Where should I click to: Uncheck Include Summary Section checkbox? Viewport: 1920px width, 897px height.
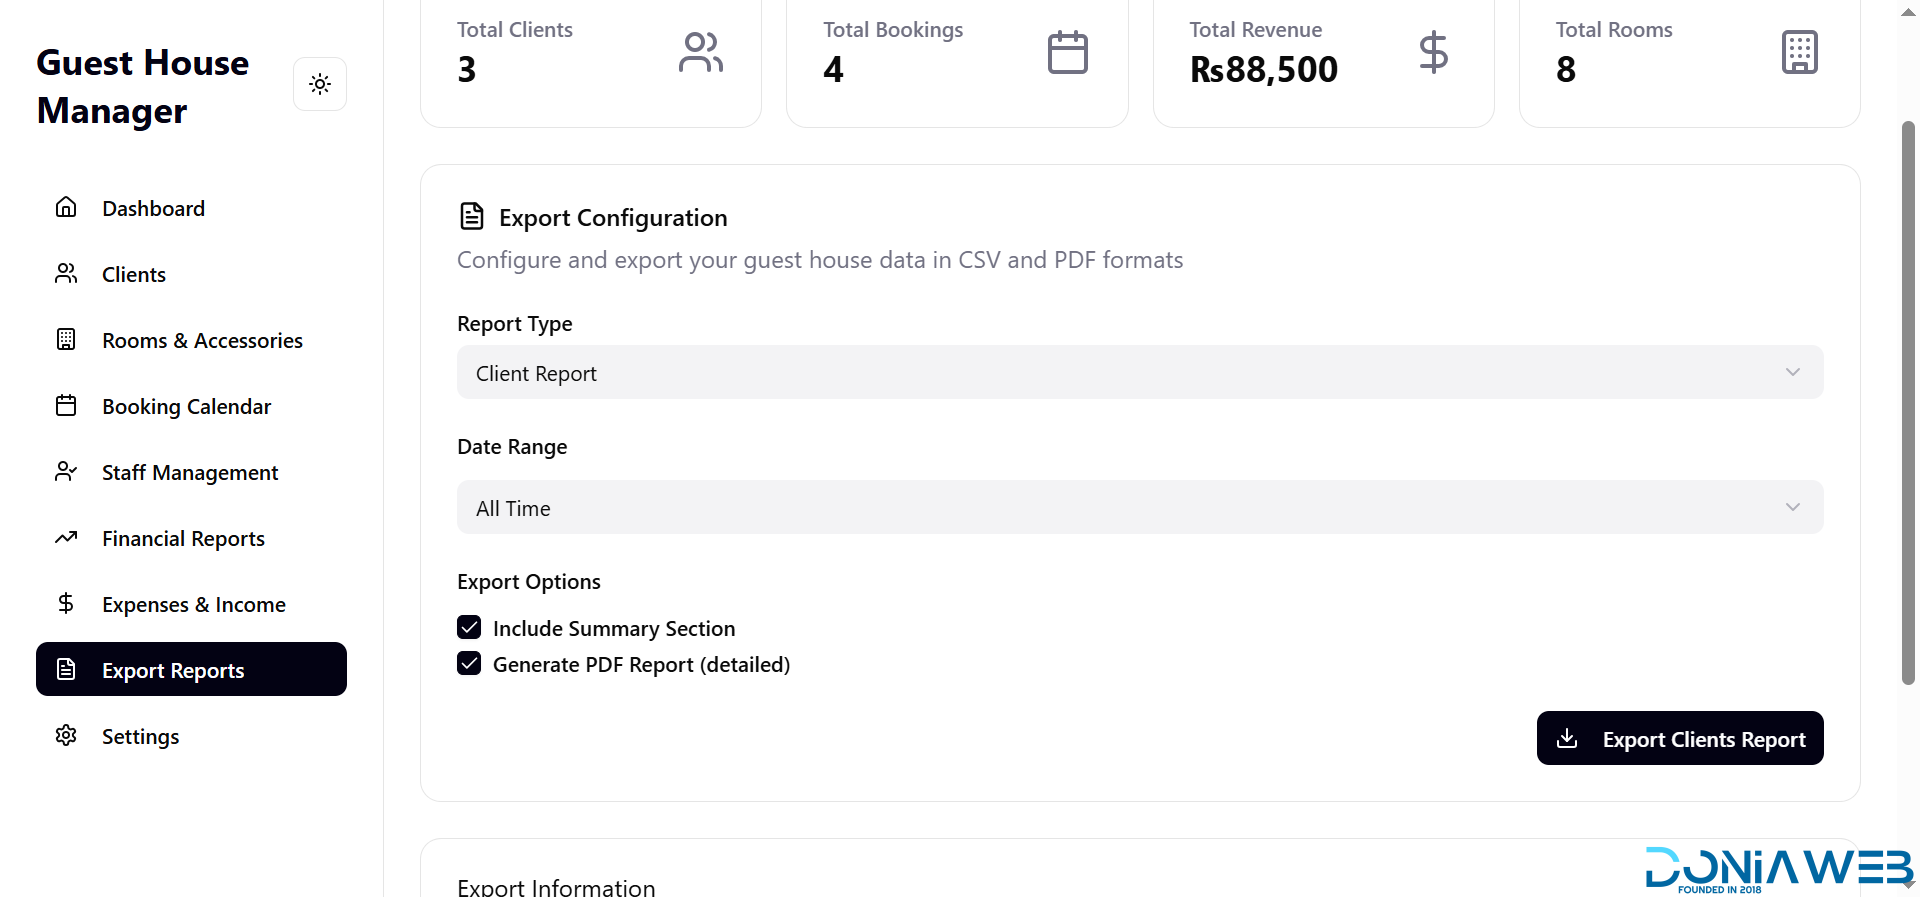click(x=469, y=627)
